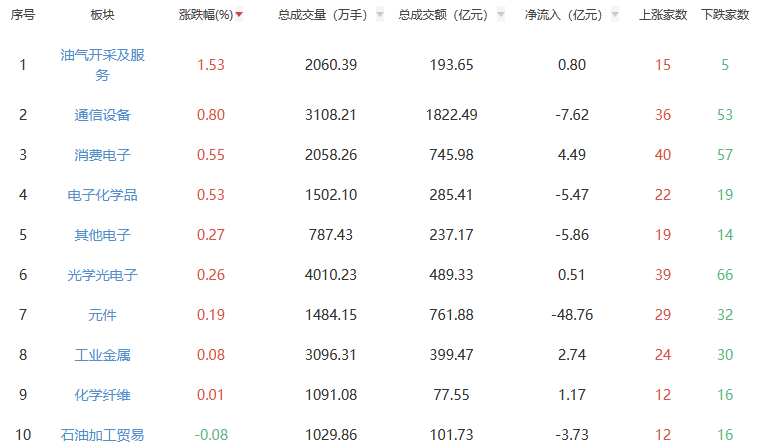Click the 序号 column header
Image resolution: width=757 pixels, height=448 pixels.
(x=23, y=16)
